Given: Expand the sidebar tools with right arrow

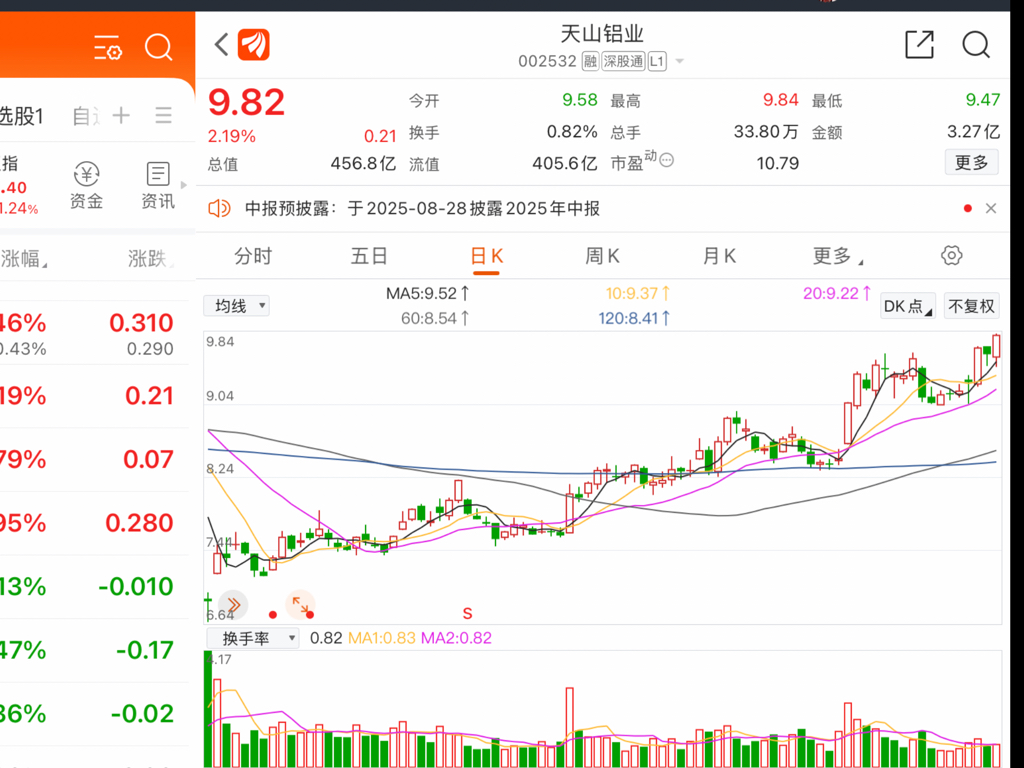Looking at the screenshot, I should (184, 185).
